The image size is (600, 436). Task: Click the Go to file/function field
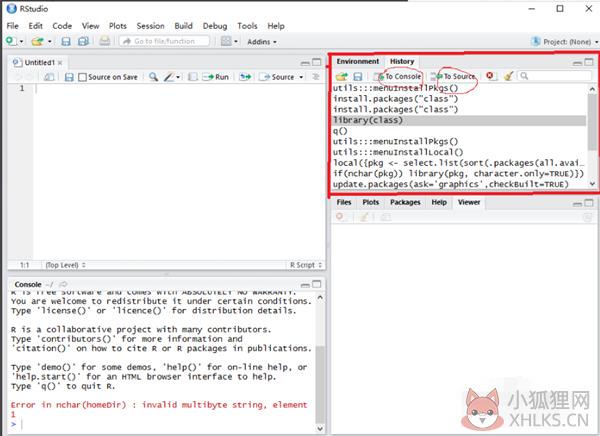point(165,41)
